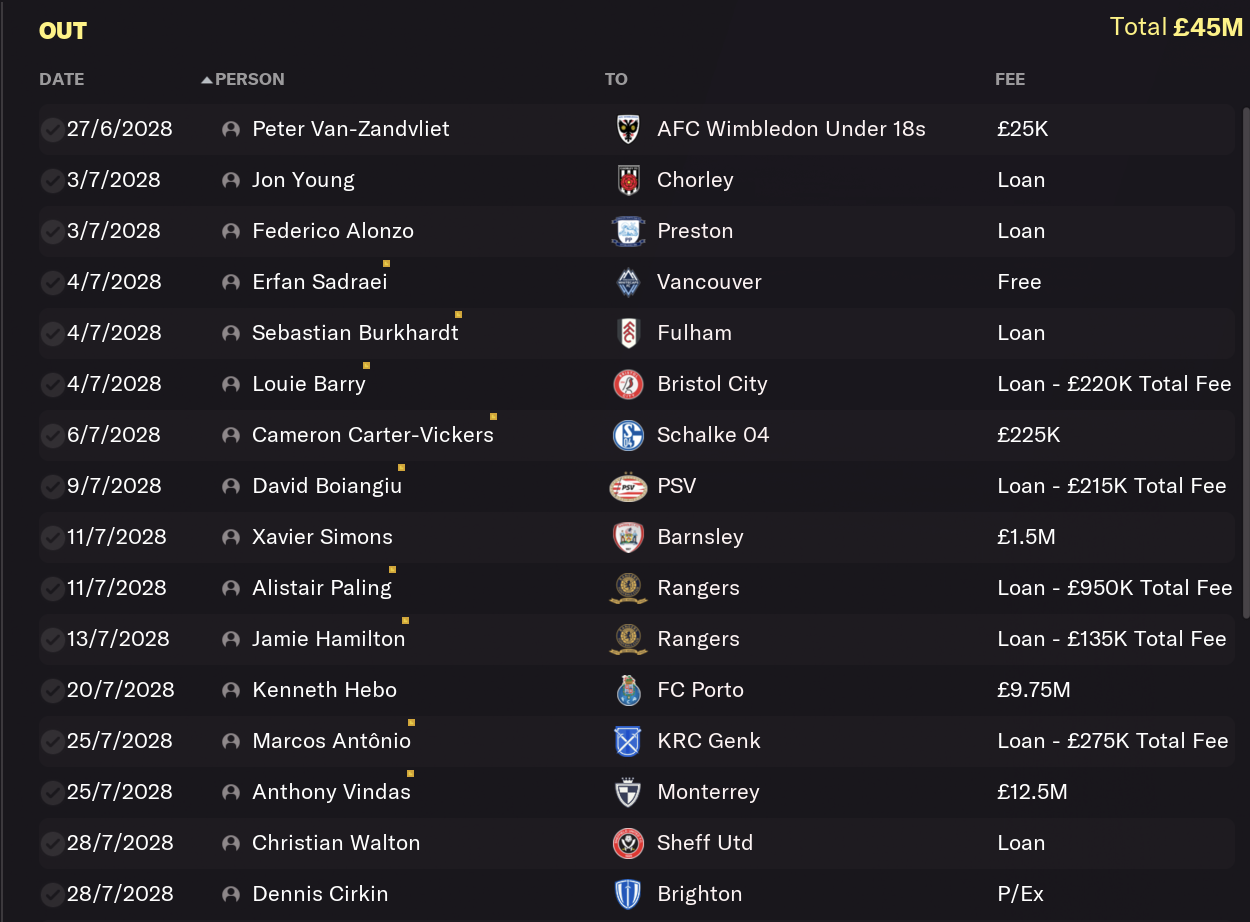The image size is (1250, 922).
Task: Open the Vancouver club logo
Action: 628,282
